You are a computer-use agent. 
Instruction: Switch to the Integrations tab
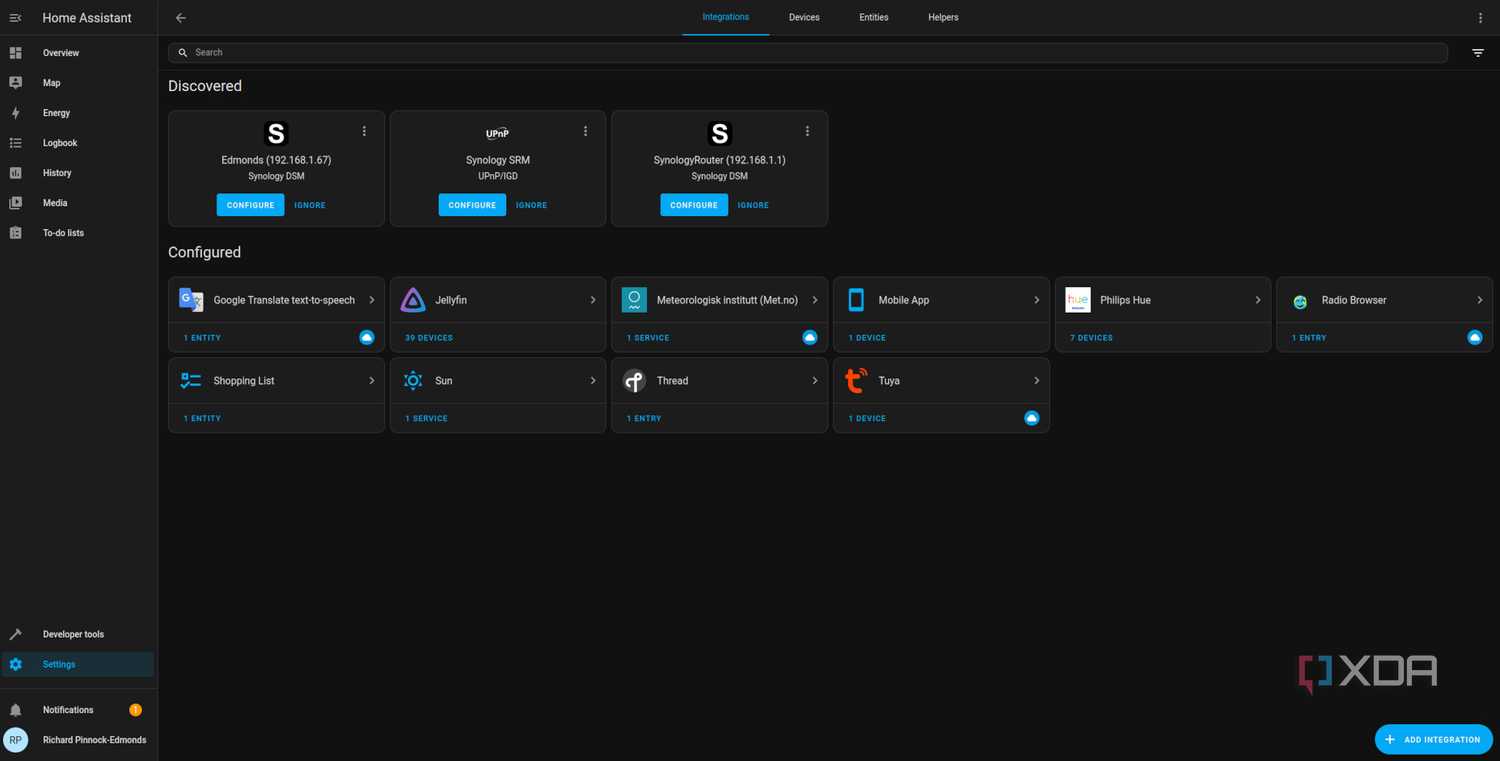click(726, 17)
